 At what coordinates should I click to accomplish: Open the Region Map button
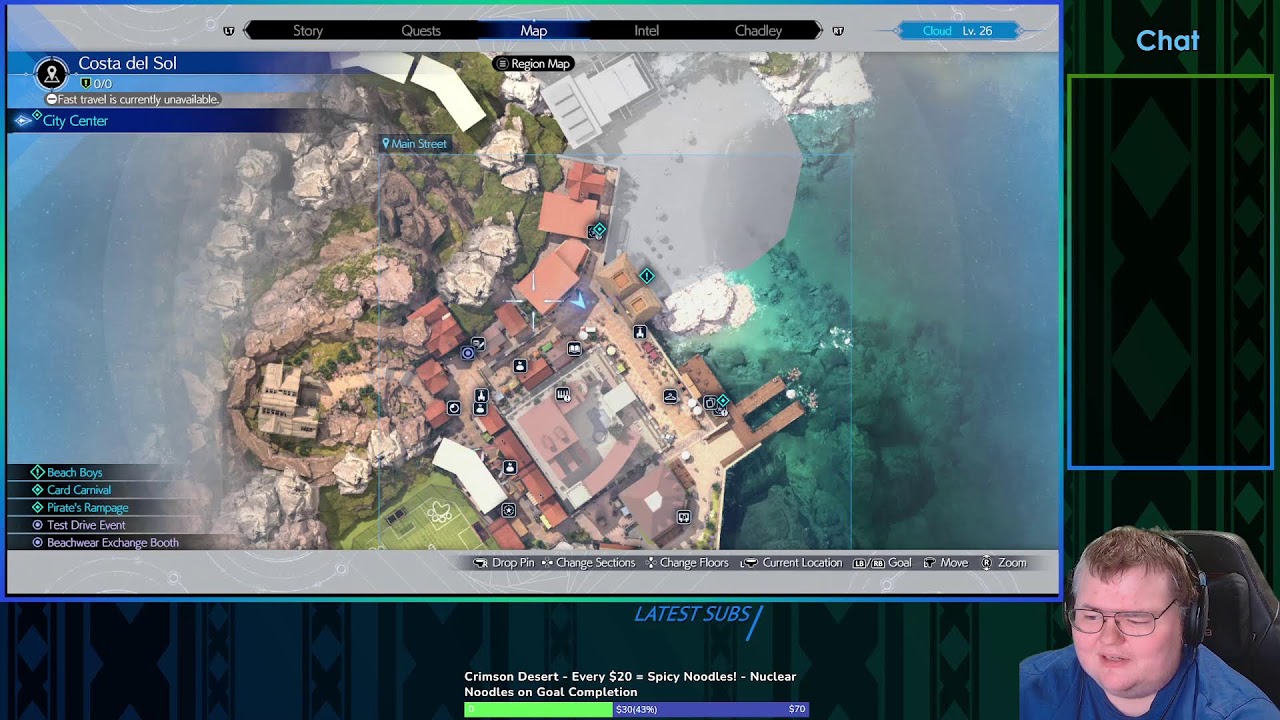click(533, 64)
